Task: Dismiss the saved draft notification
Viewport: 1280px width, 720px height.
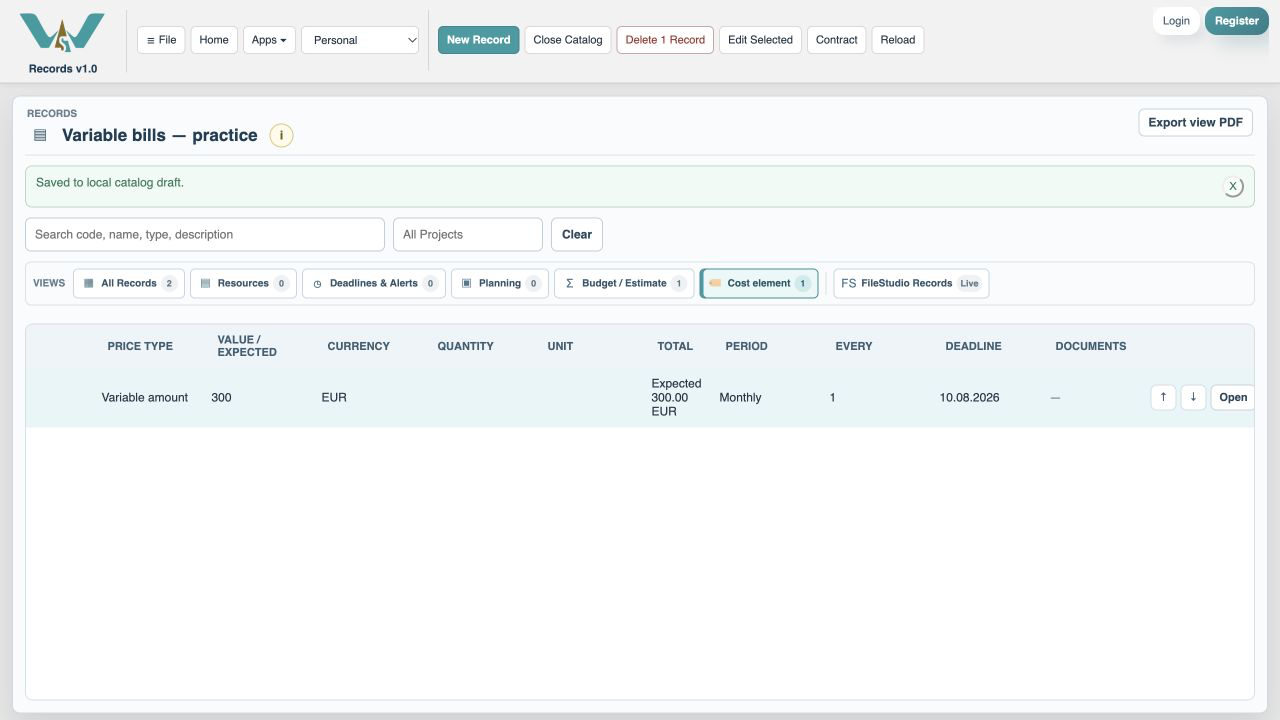Action: (1233, 186)
